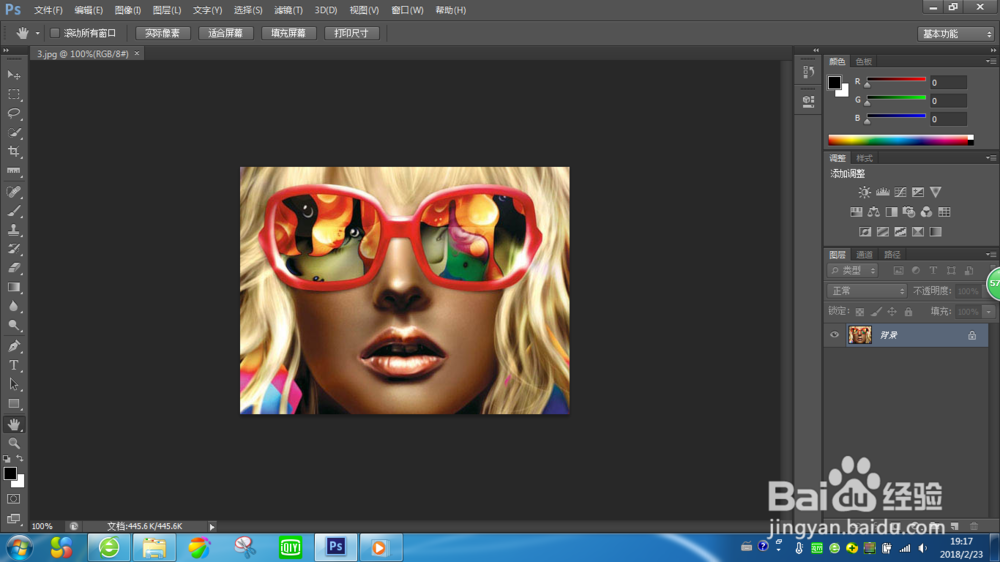Toggle lock position
This screenshot has width=1000, height=562.
(x=892, y=312)
